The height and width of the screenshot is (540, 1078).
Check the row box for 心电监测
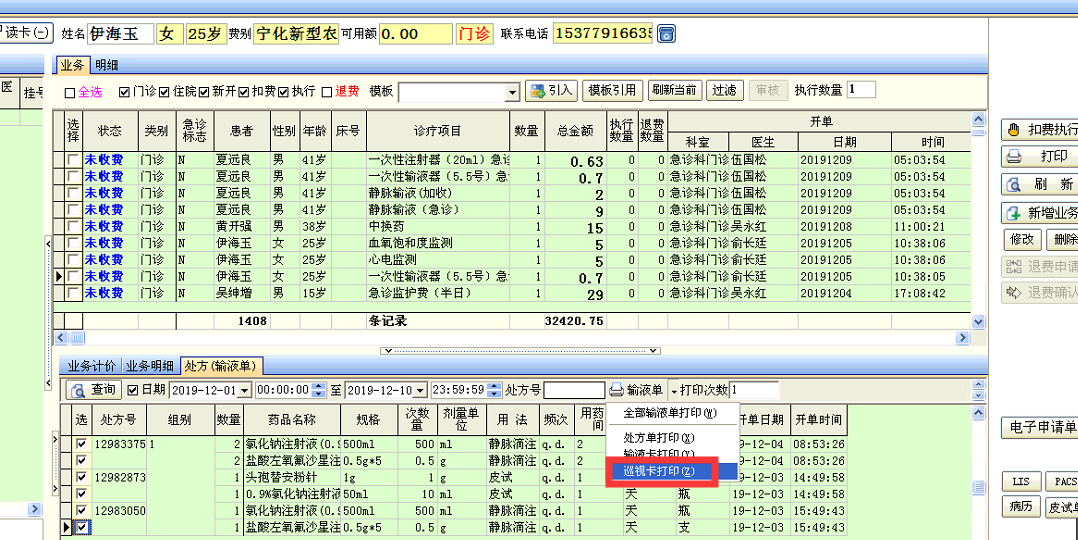coord(74,260)
